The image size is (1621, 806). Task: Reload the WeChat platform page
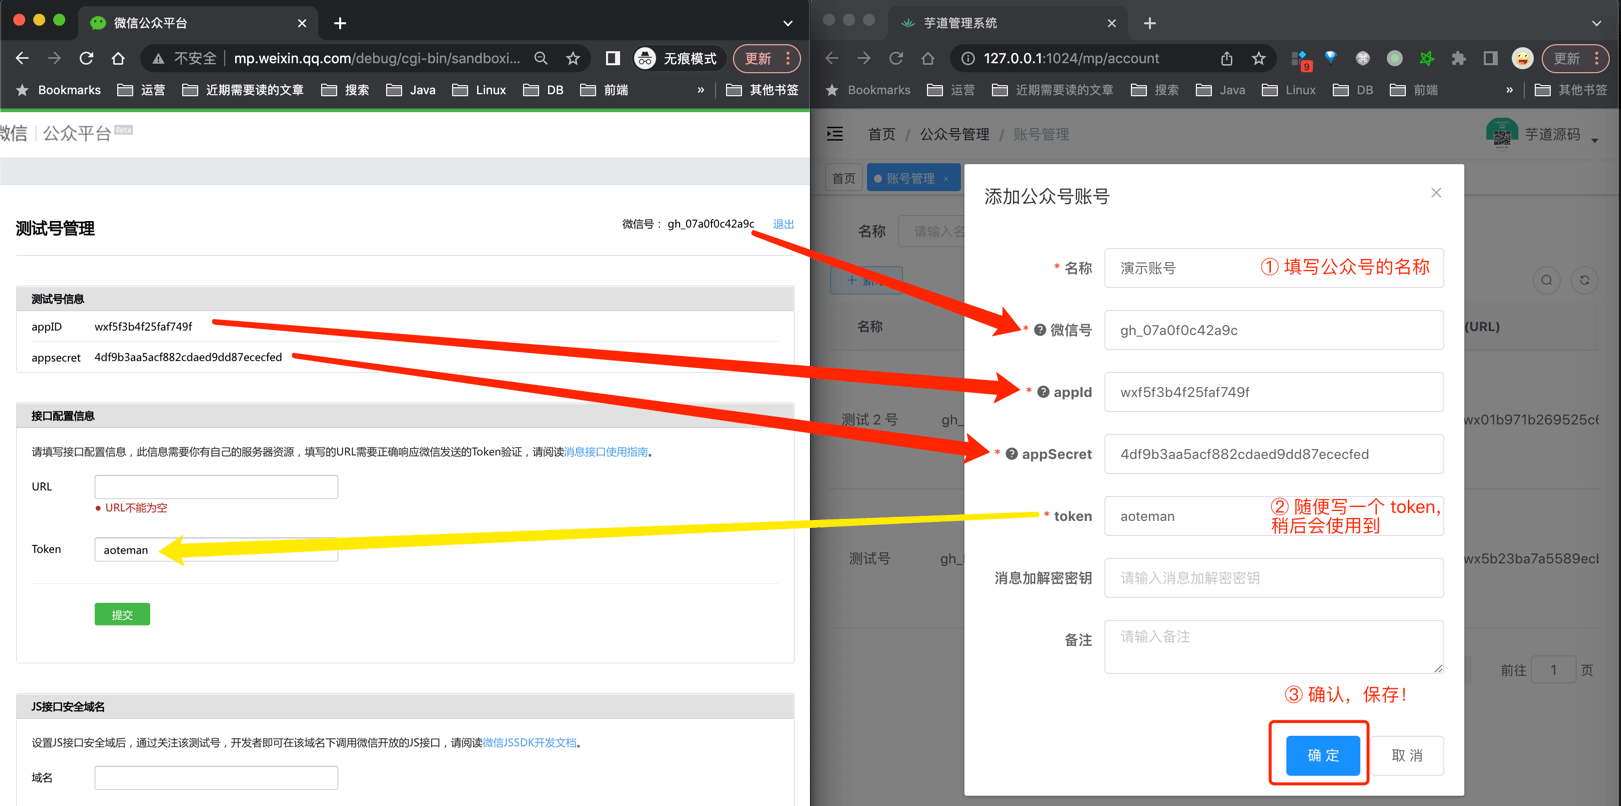(86, 59)
